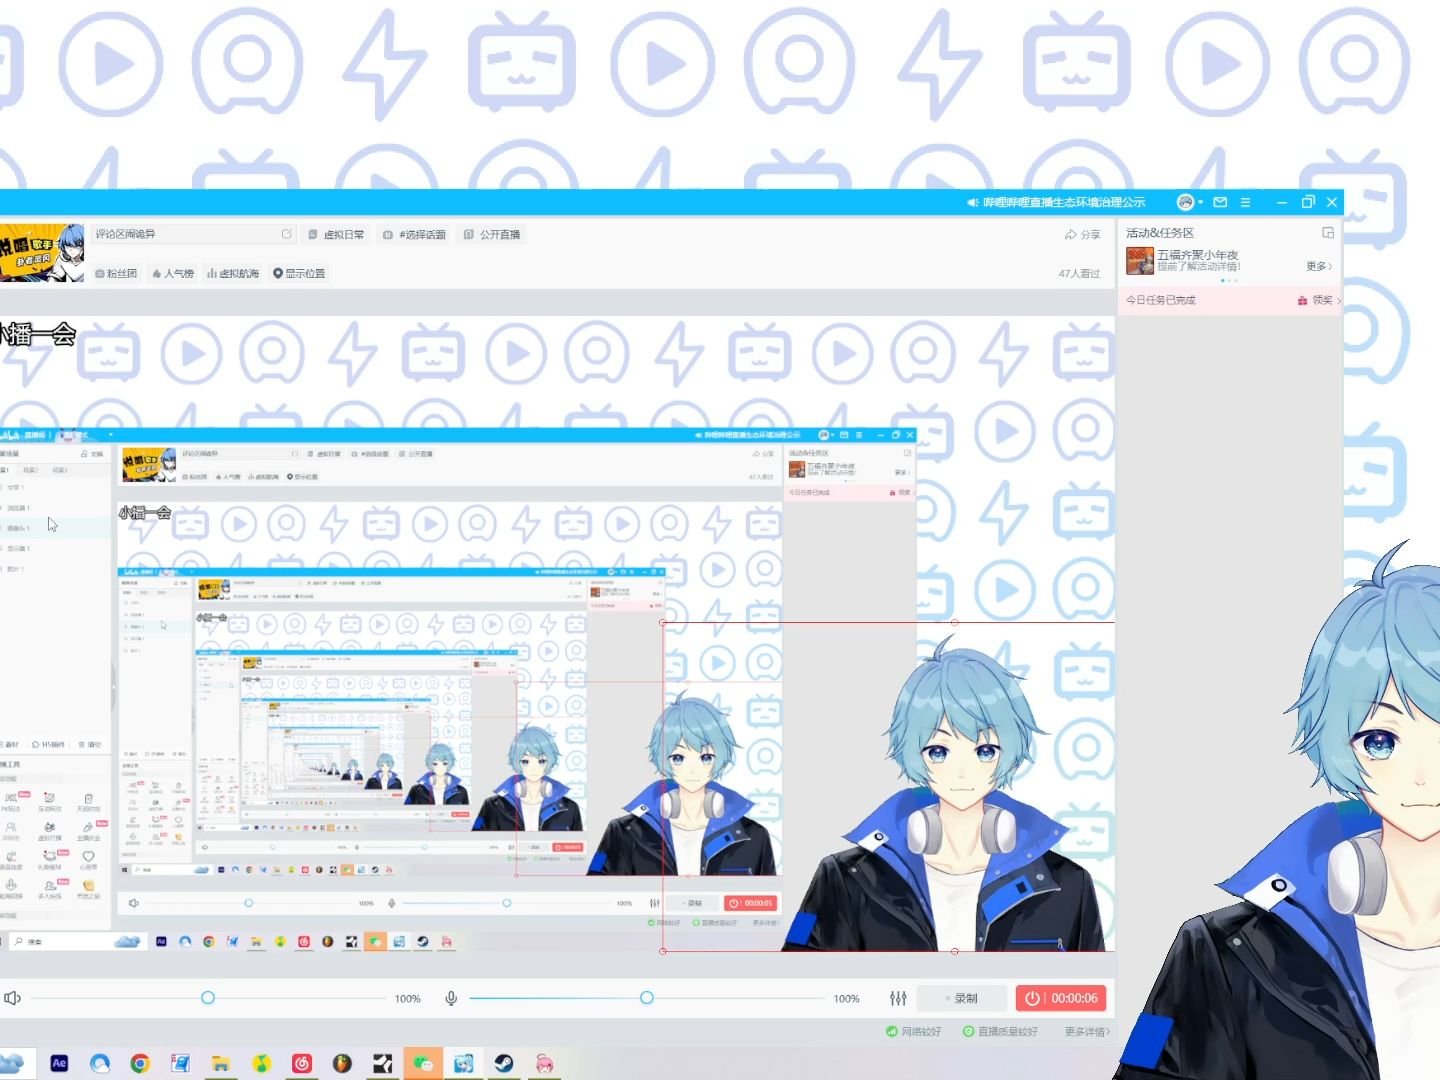Open the yellow-green music app on taskbar
The image size is (1440, 1080).
261,1063
